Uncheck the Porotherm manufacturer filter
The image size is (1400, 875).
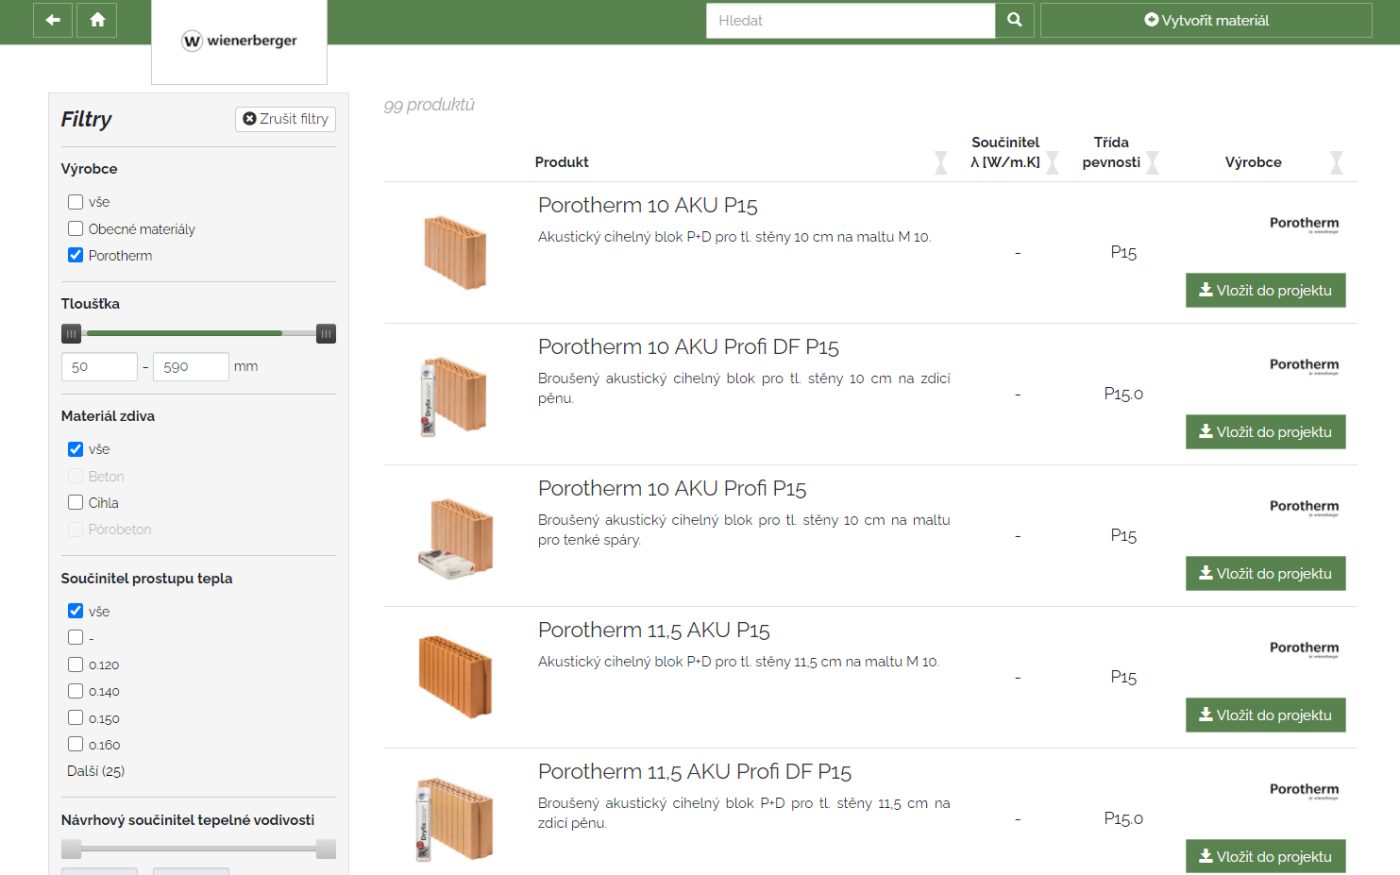(75, 255)
